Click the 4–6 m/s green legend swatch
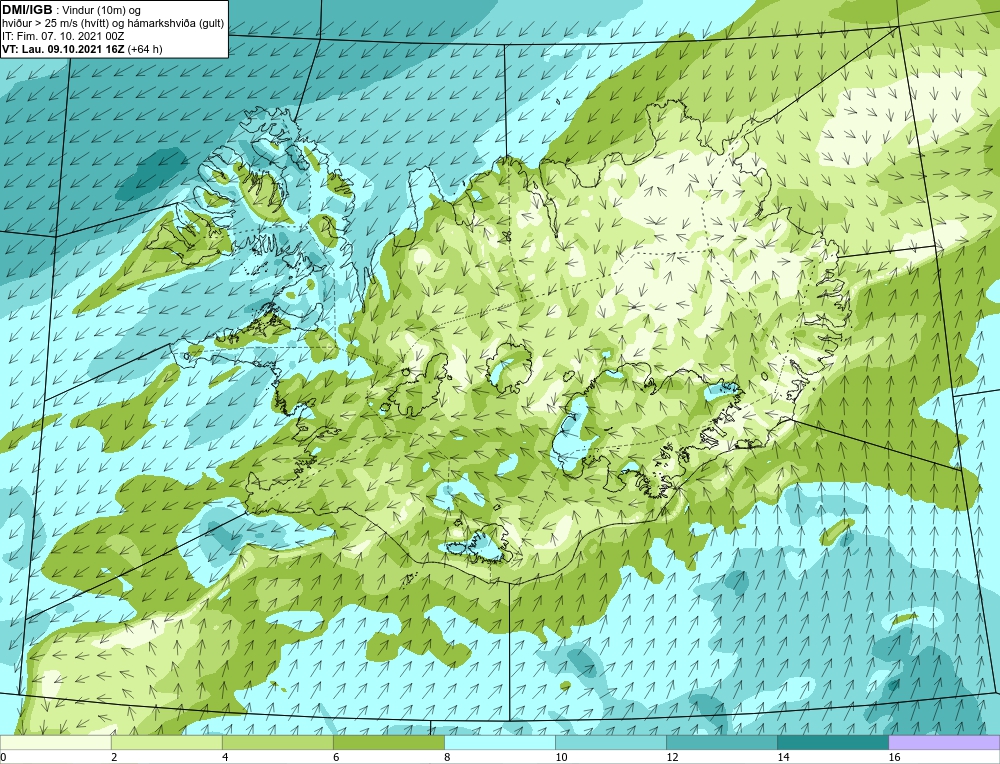The width and height of the screenshot is (1000, 764). pos(277,742)
